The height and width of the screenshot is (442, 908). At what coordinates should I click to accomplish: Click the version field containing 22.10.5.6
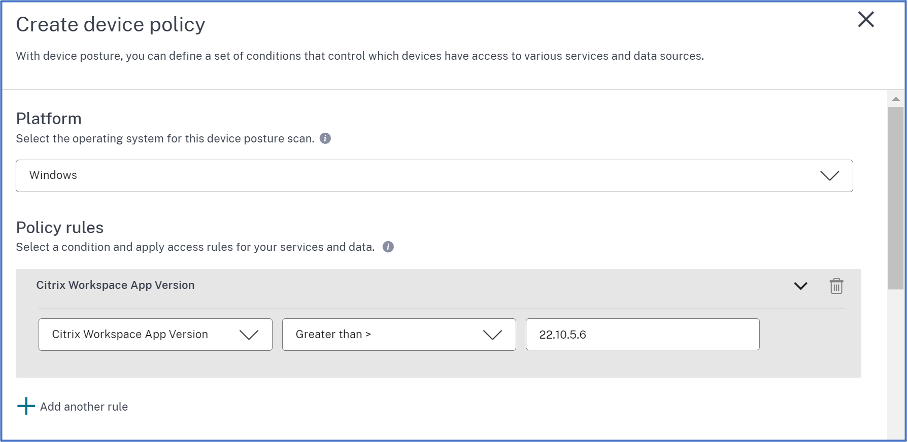pos(643,334)
